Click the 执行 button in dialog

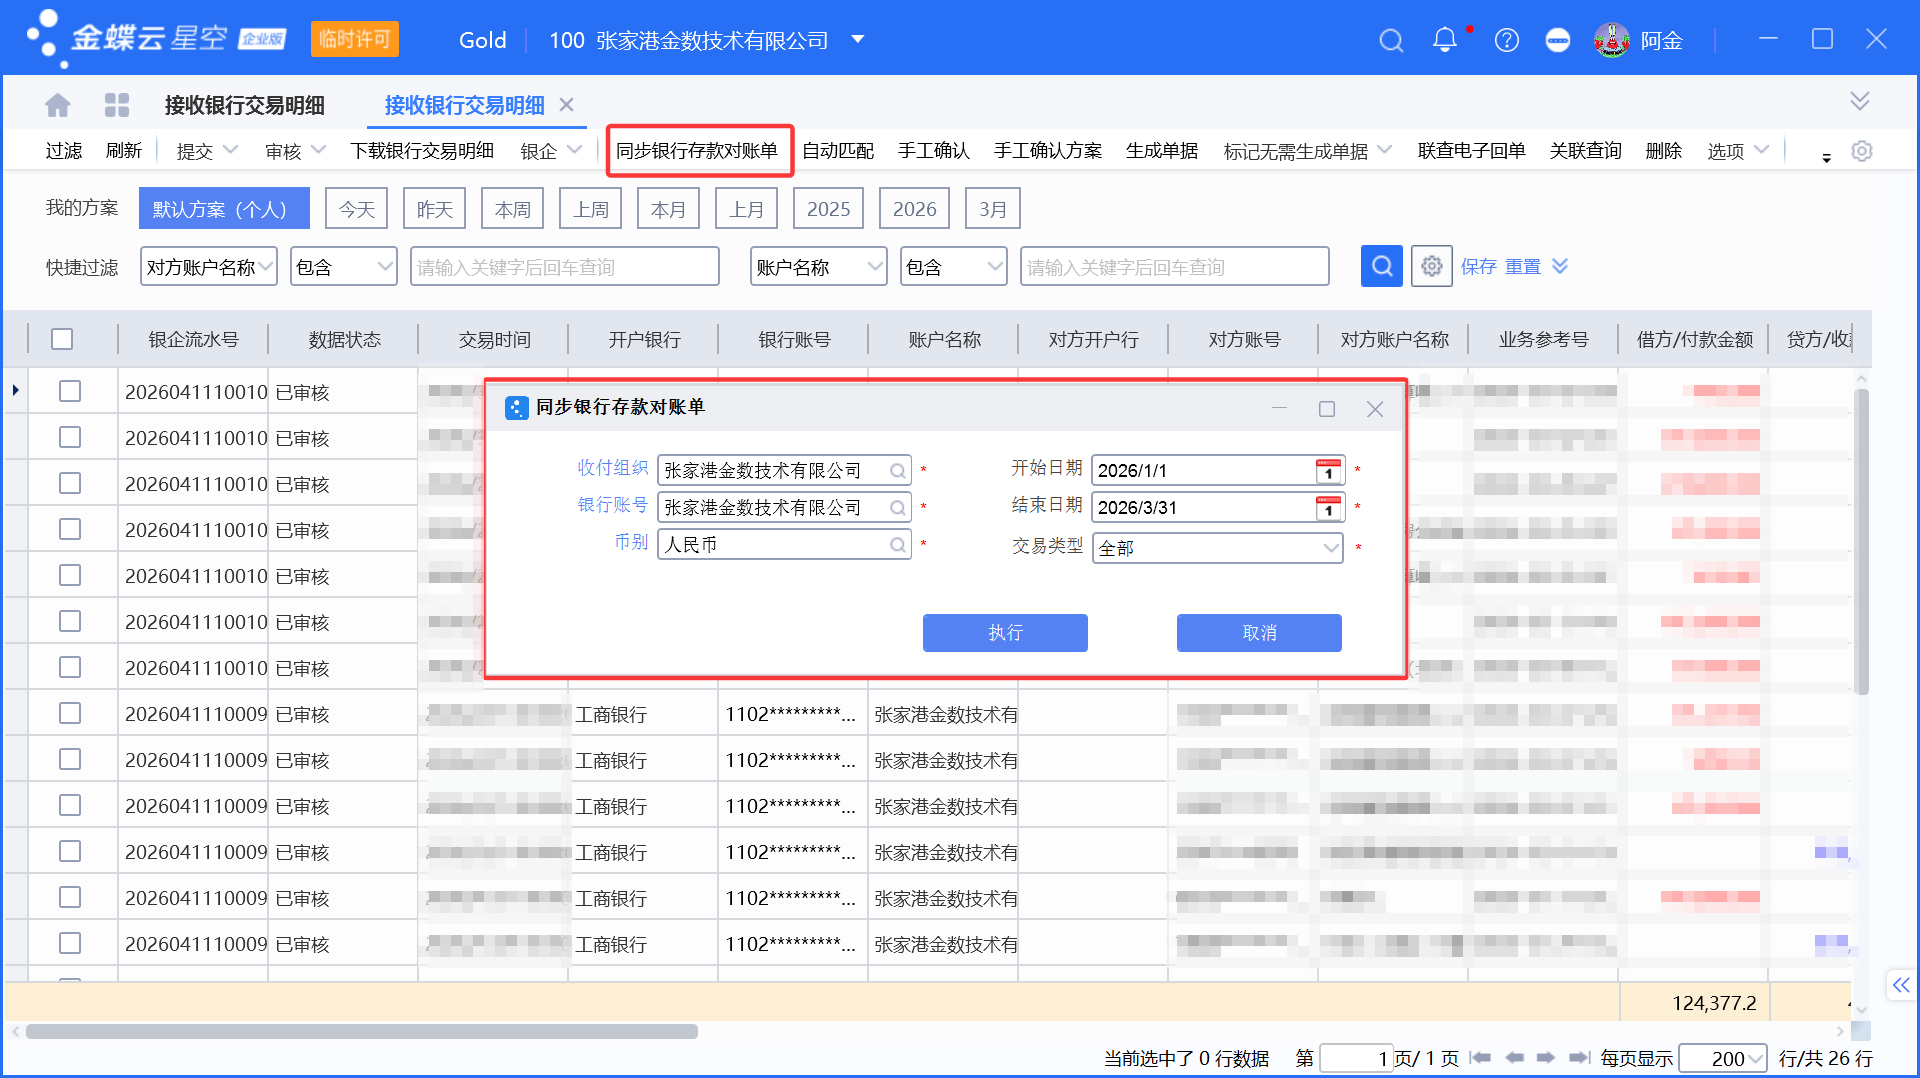click(1005, 633)
